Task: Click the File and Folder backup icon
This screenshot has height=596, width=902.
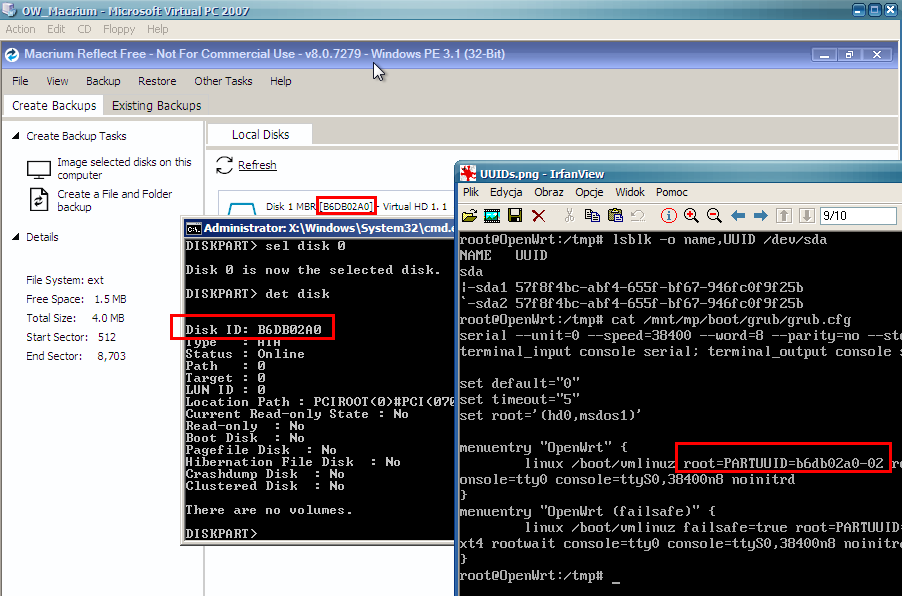Action: coord(39,200)
